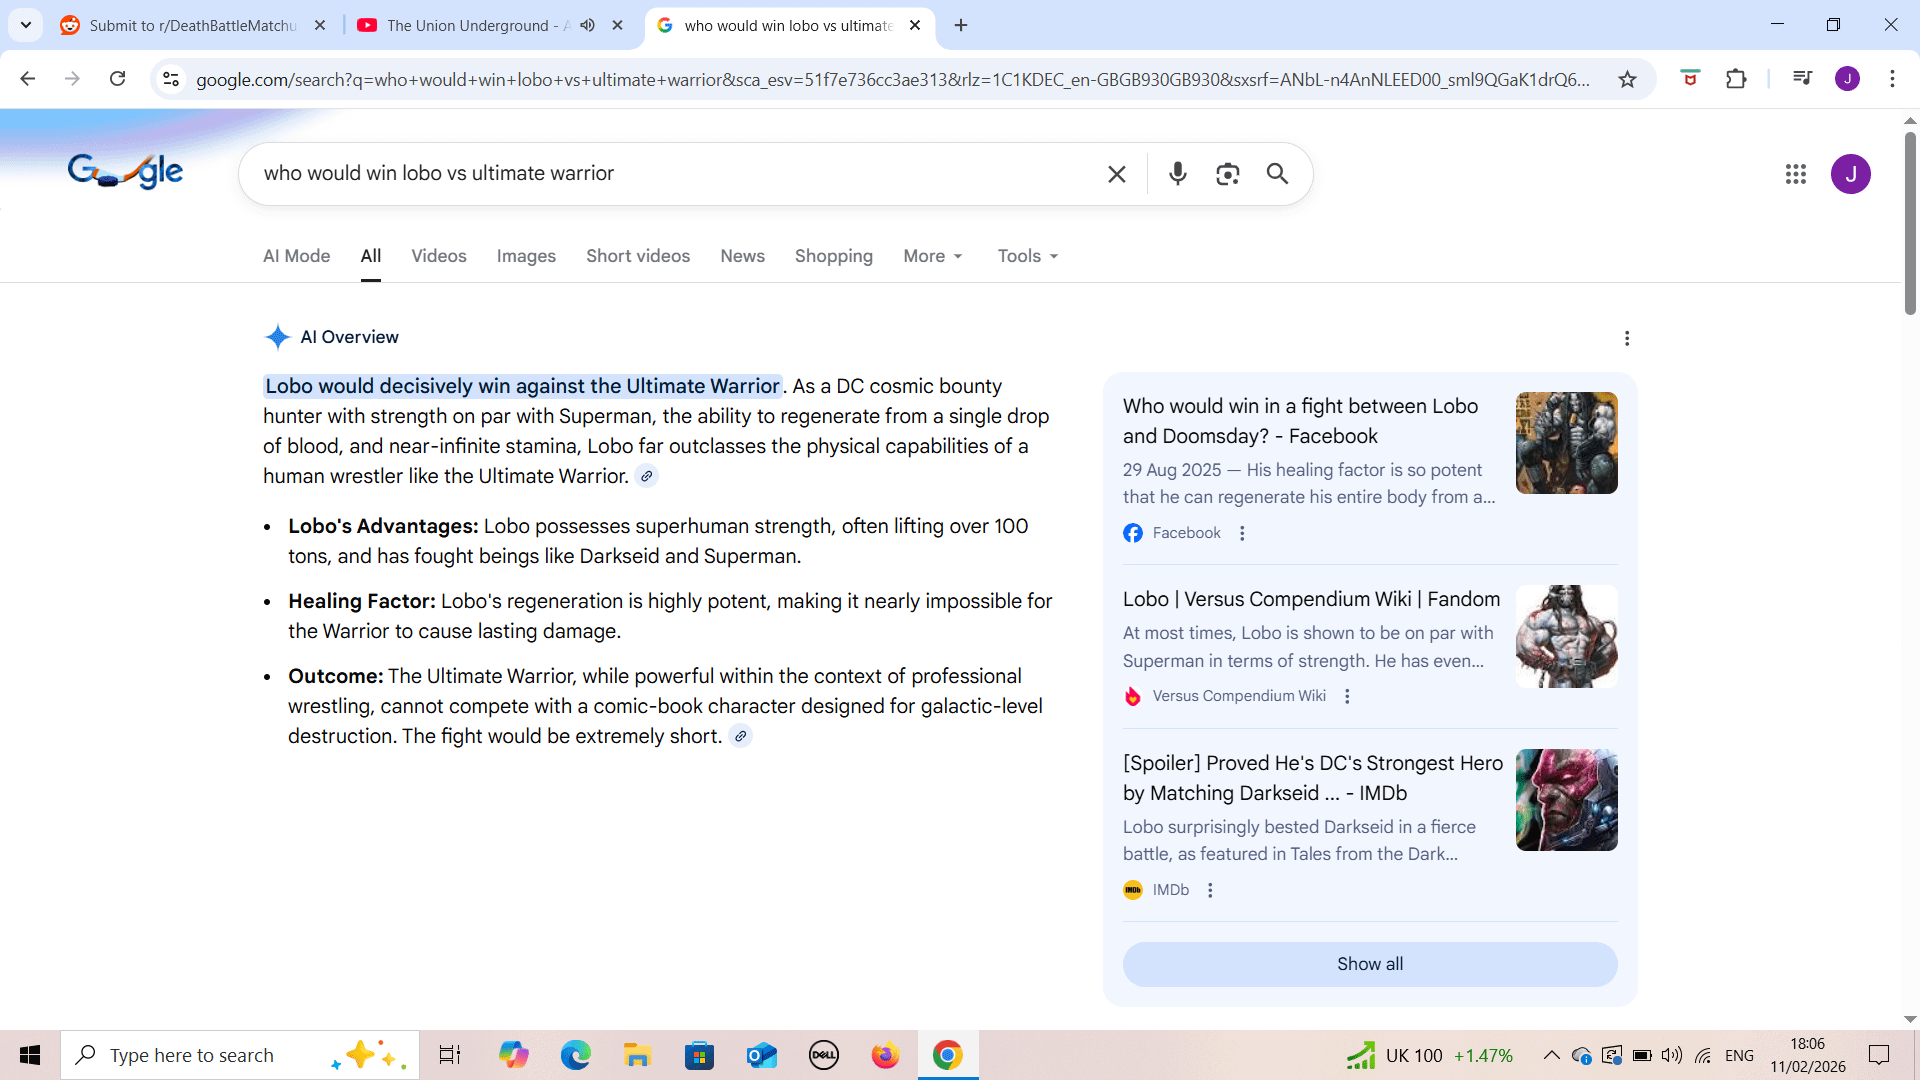The width and height of the screenshot is (1920, 1080).
Task: Open tab search chevron in tab strip
Action: point(26,25)
